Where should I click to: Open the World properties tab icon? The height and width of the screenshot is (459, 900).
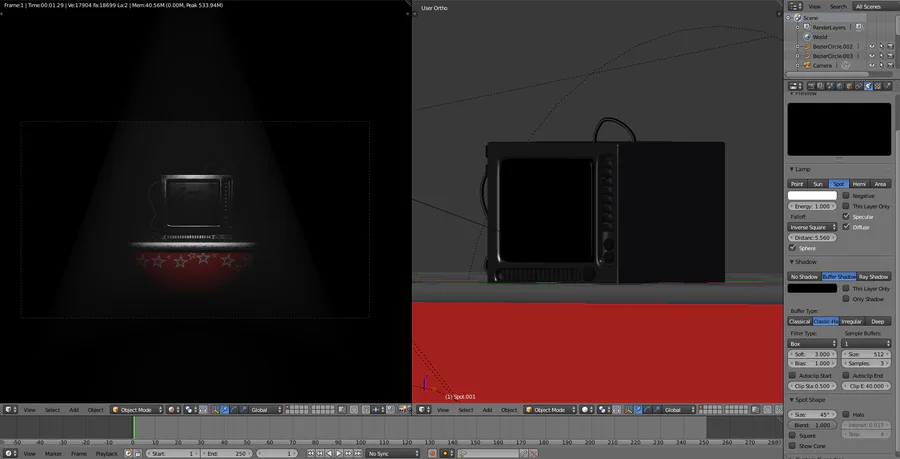839,86
